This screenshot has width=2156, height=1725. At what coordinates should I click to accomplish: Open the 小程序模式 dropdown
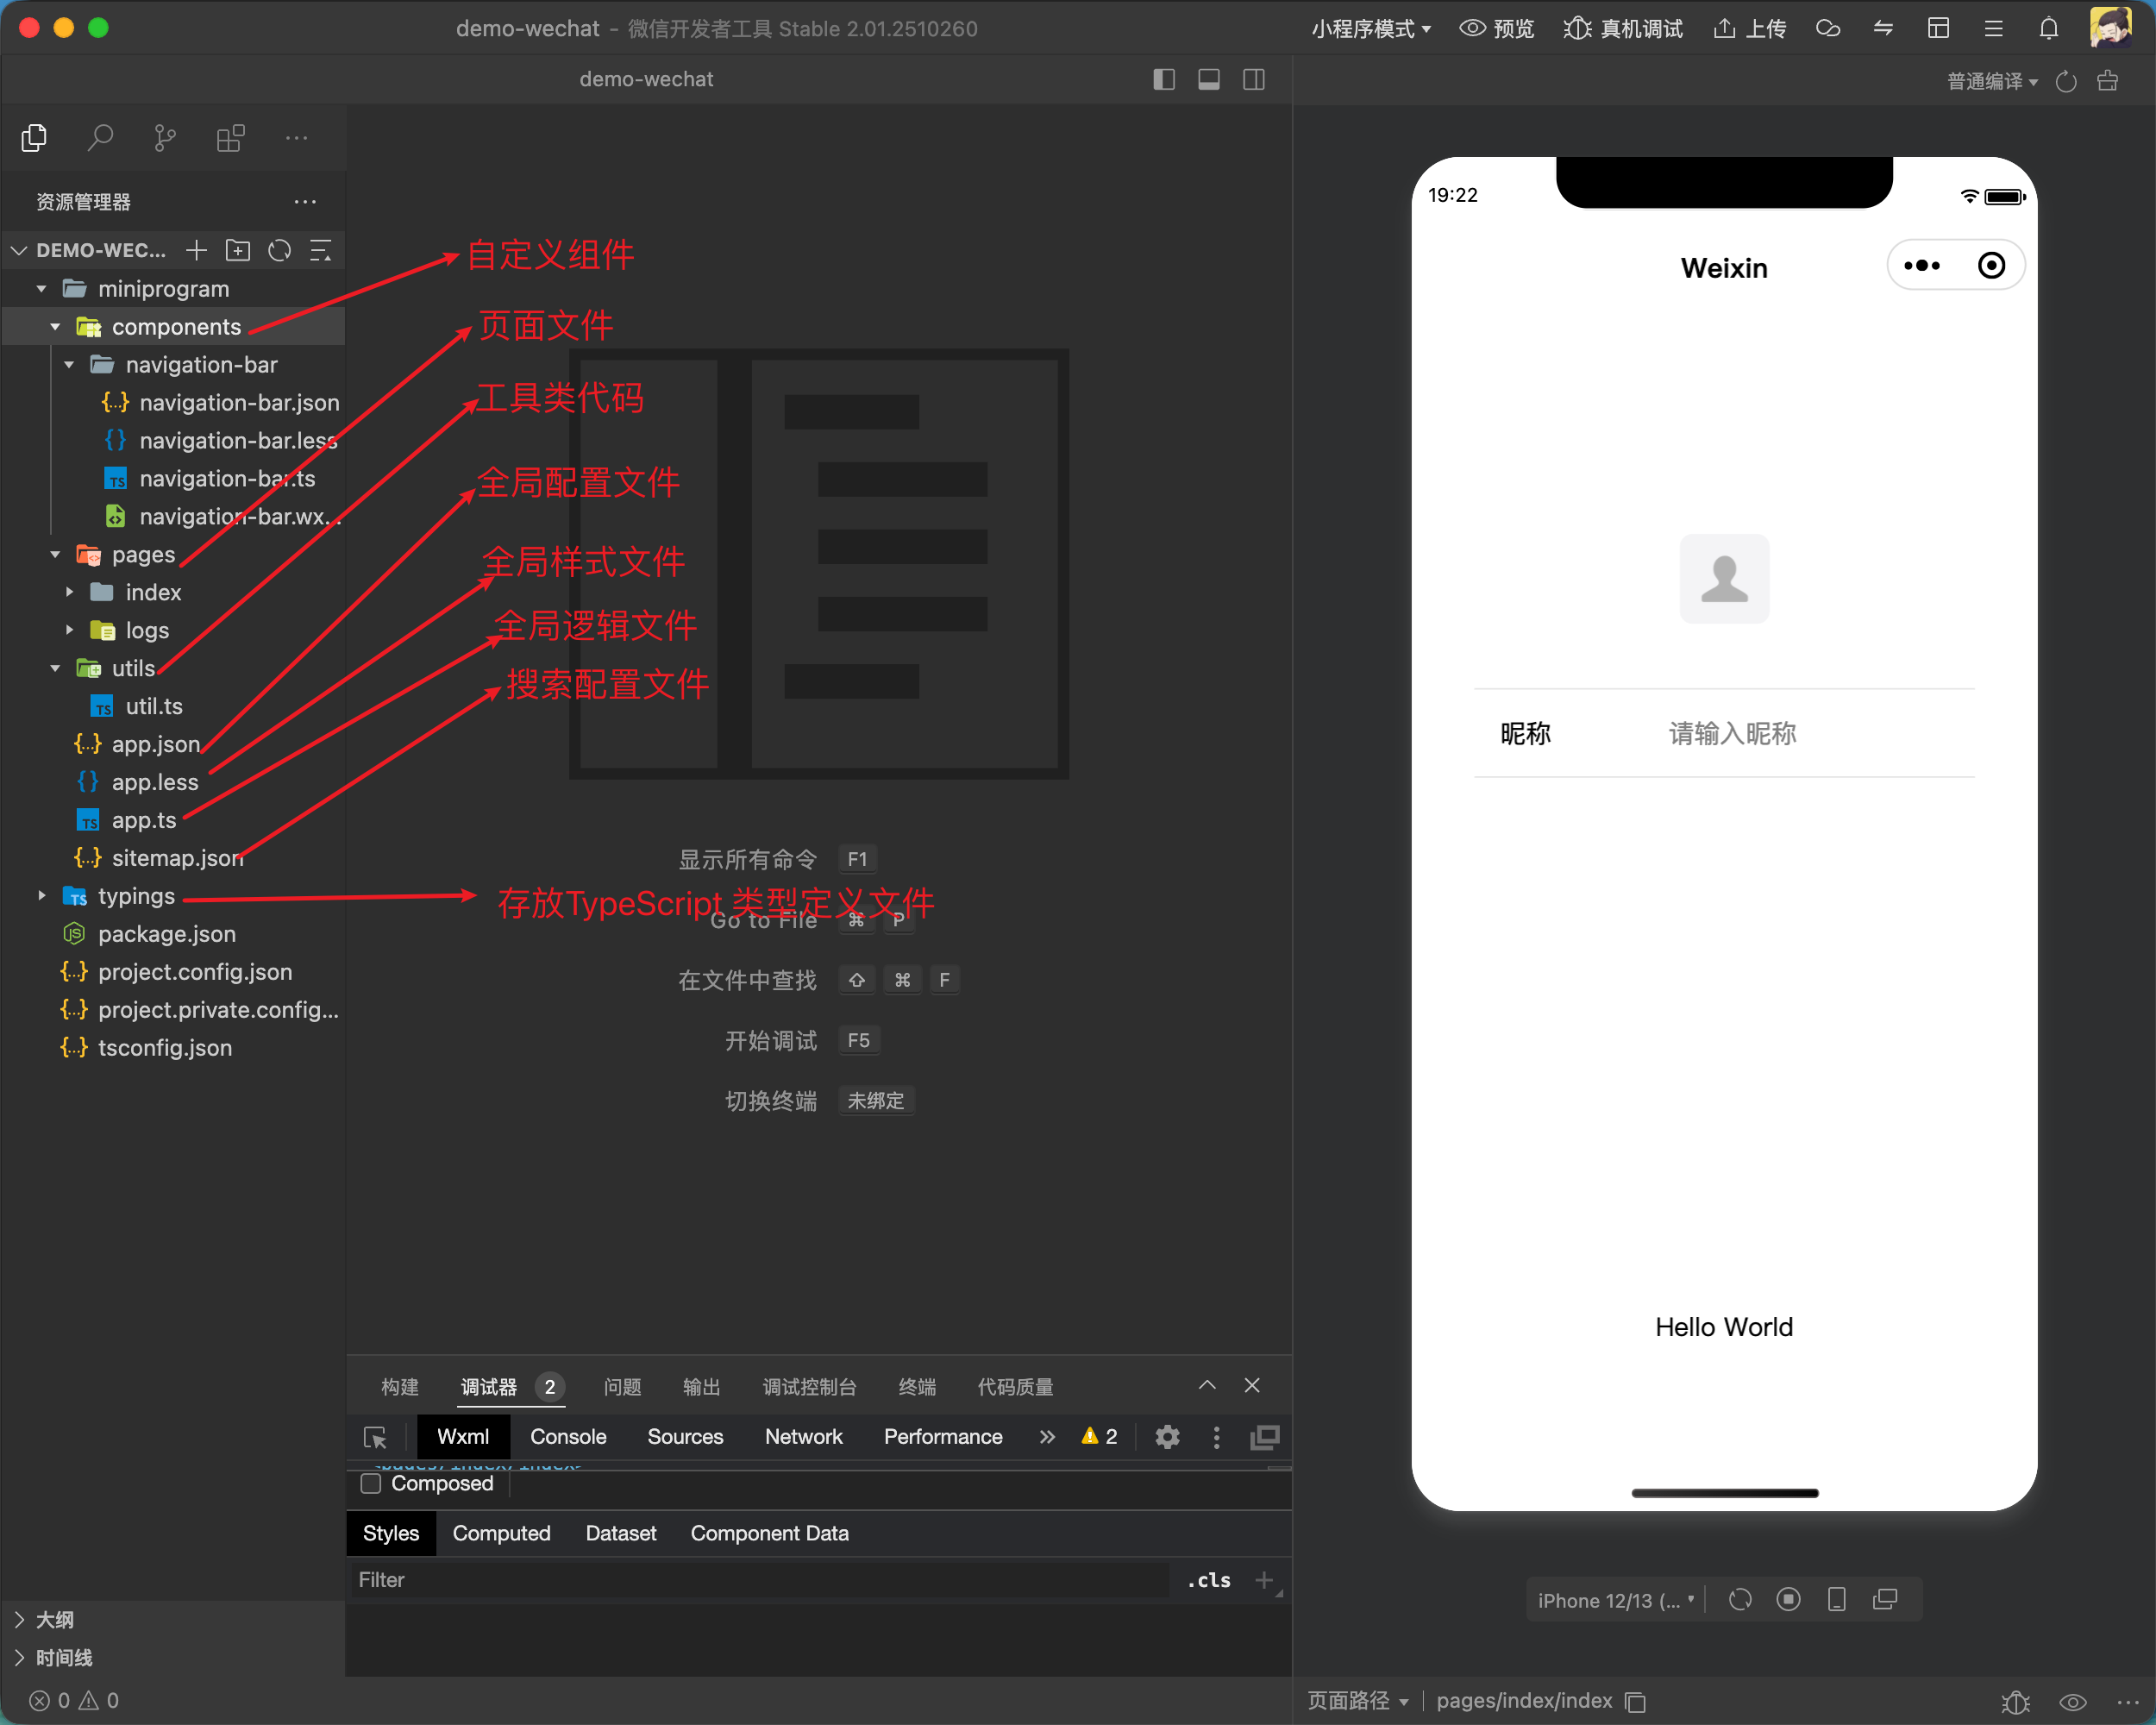[x=1370, y=28]
